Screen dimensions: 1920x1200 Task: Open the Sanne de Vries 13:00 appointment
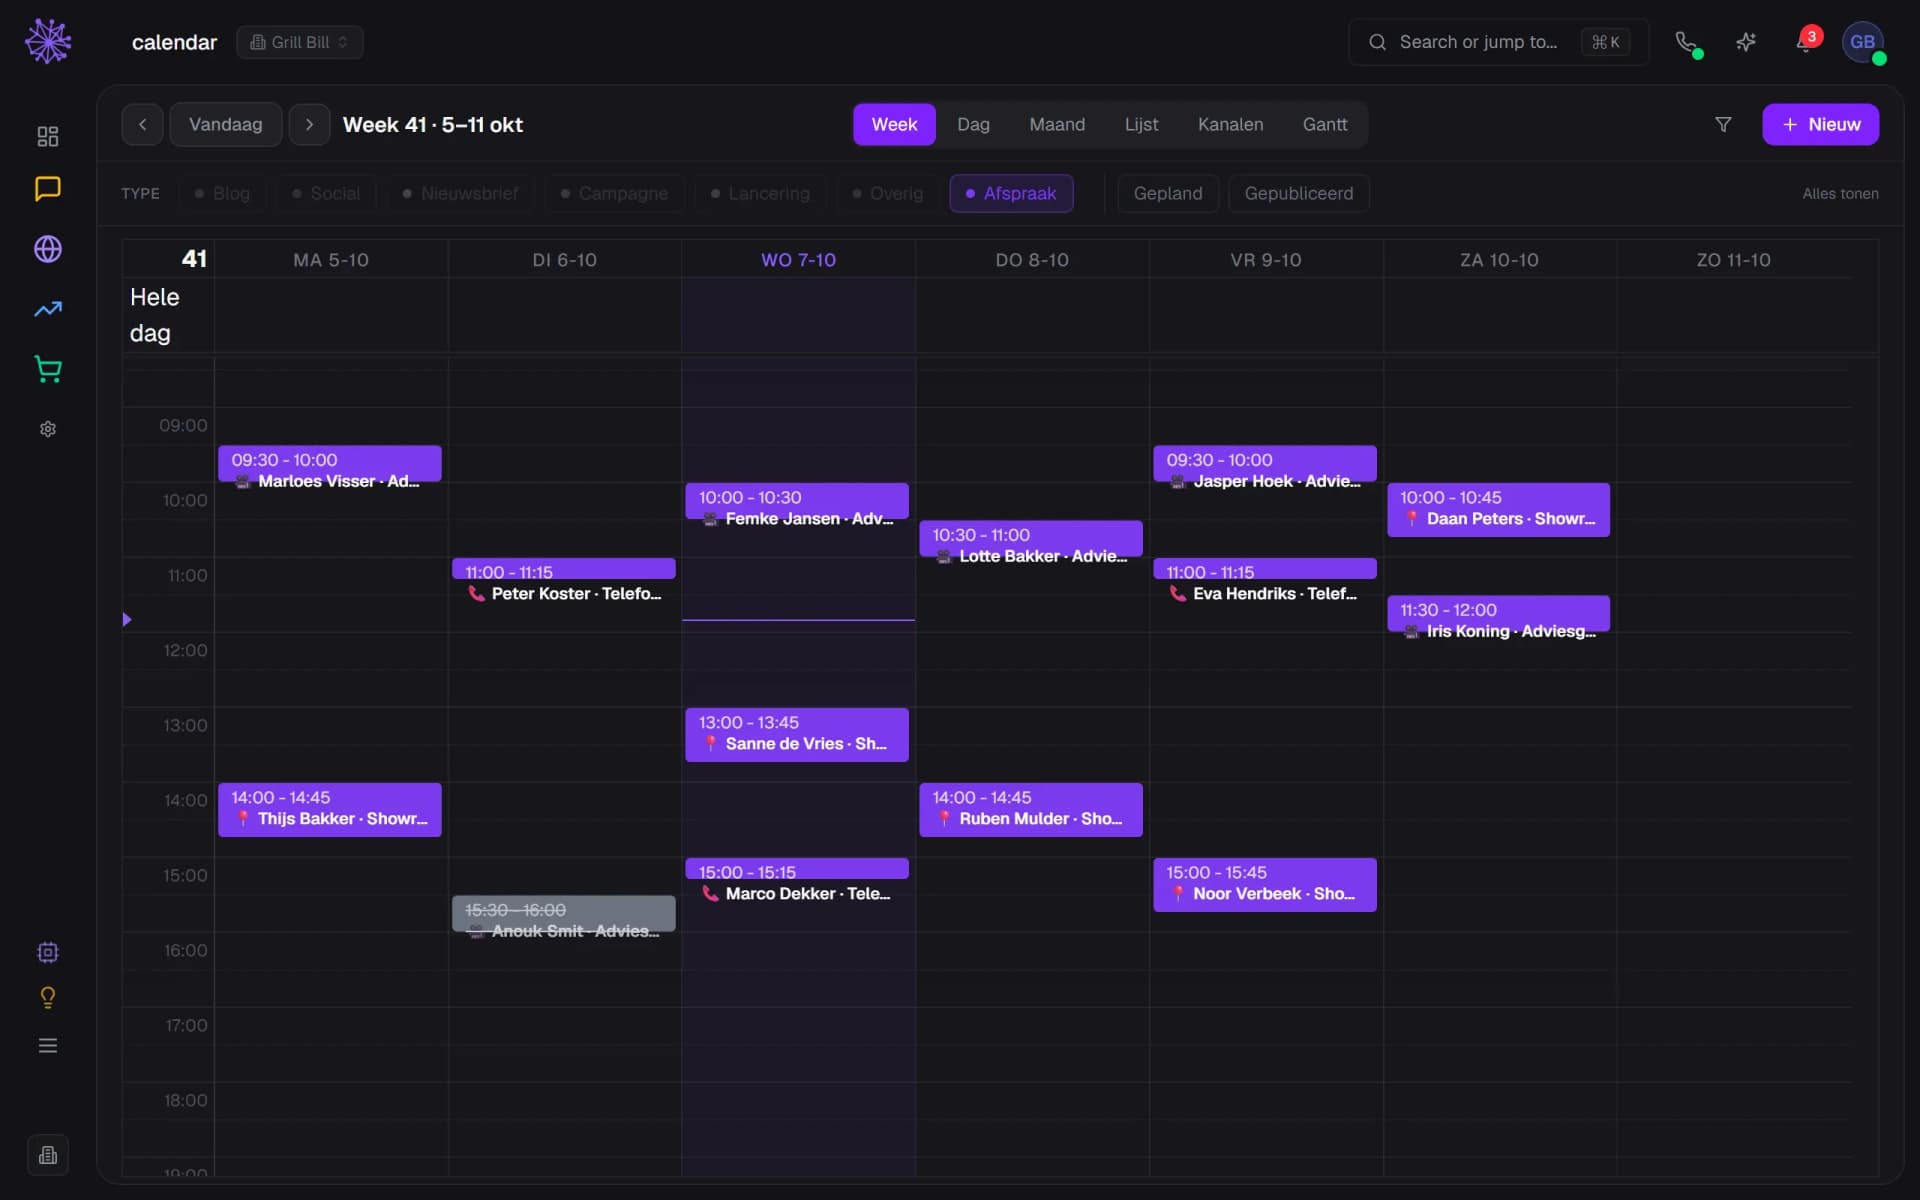pyautogui.click(x=797, y=734)
